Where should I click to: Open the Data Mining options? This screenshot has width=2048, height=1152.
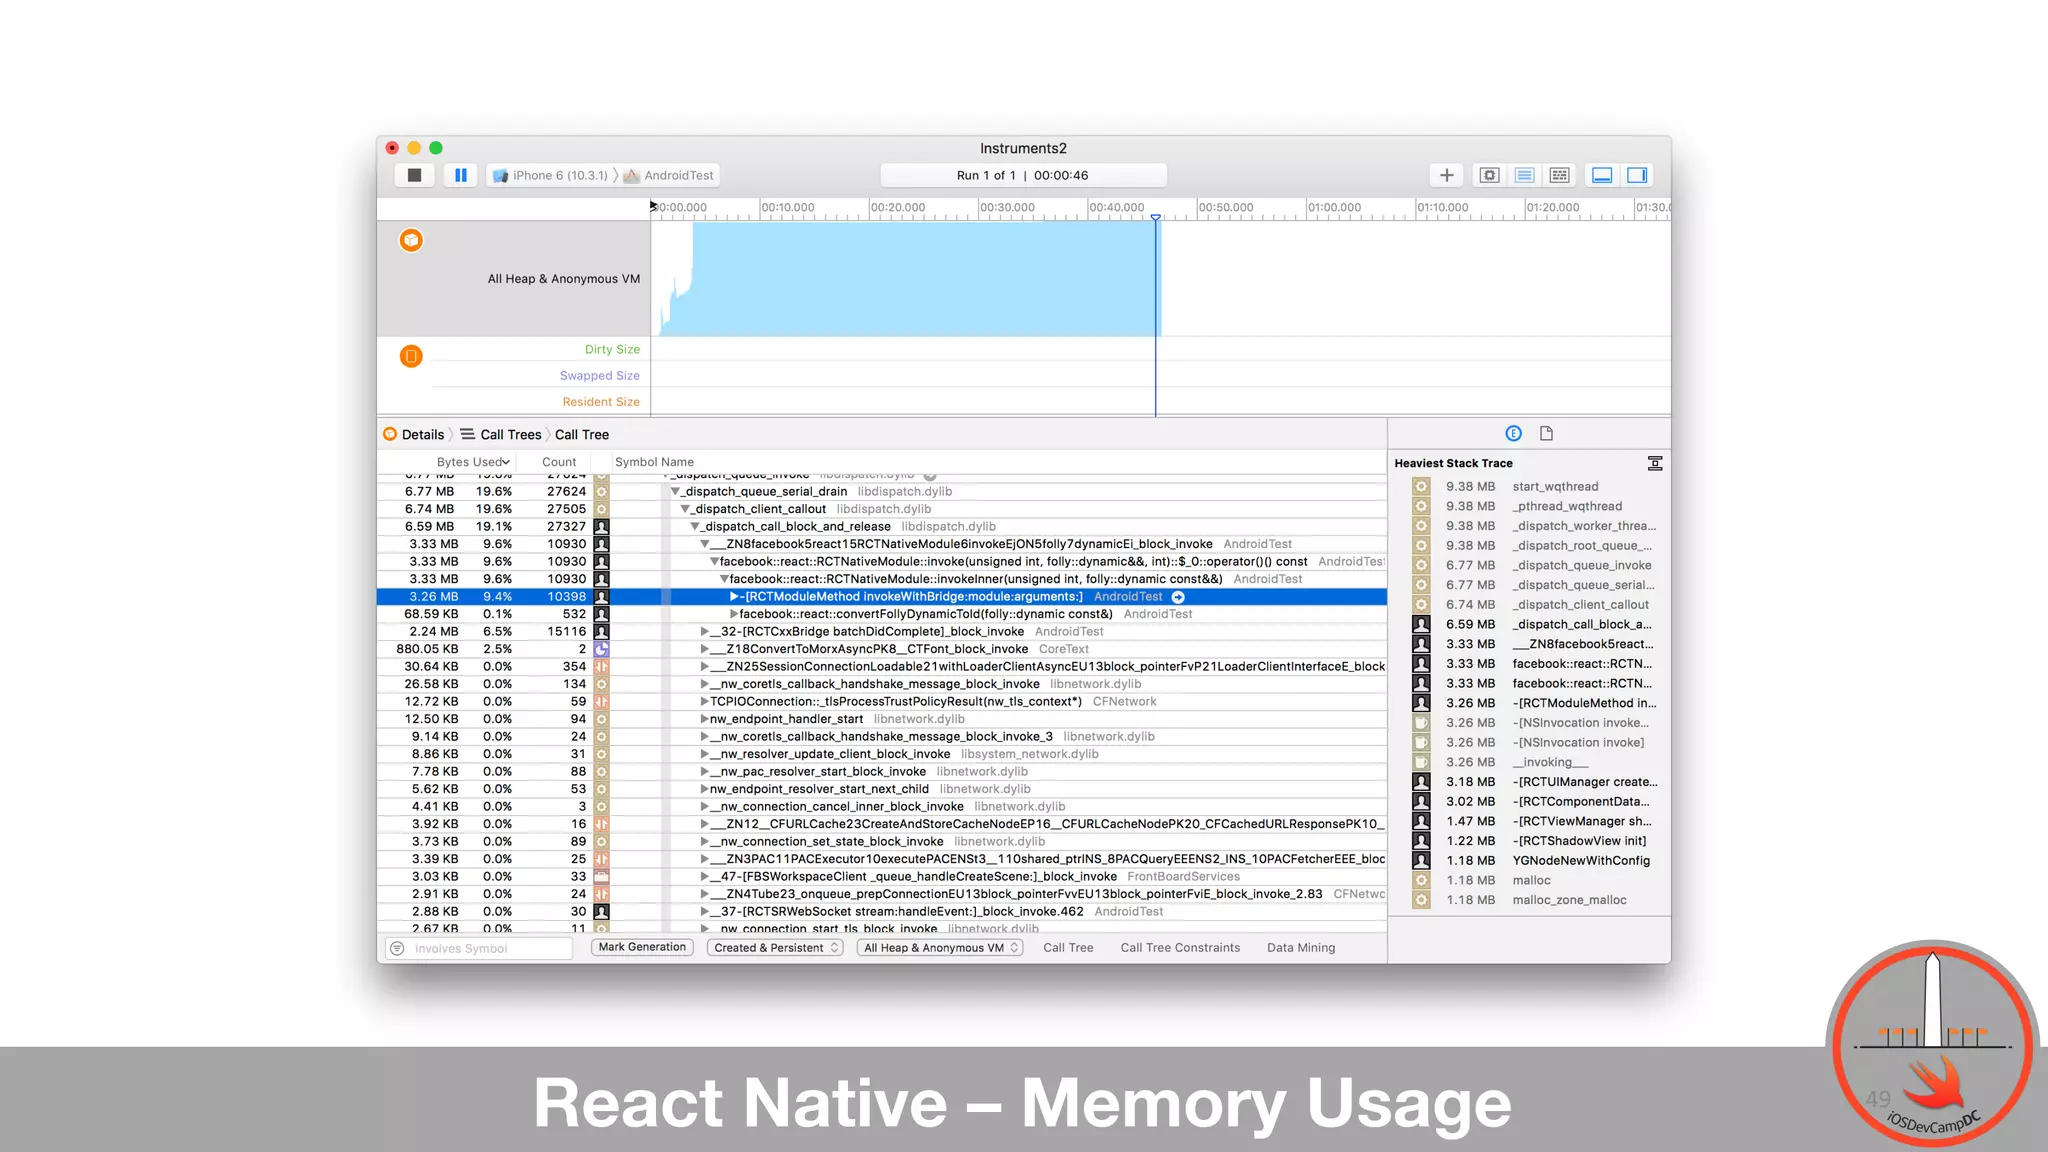click(1301, 948)
